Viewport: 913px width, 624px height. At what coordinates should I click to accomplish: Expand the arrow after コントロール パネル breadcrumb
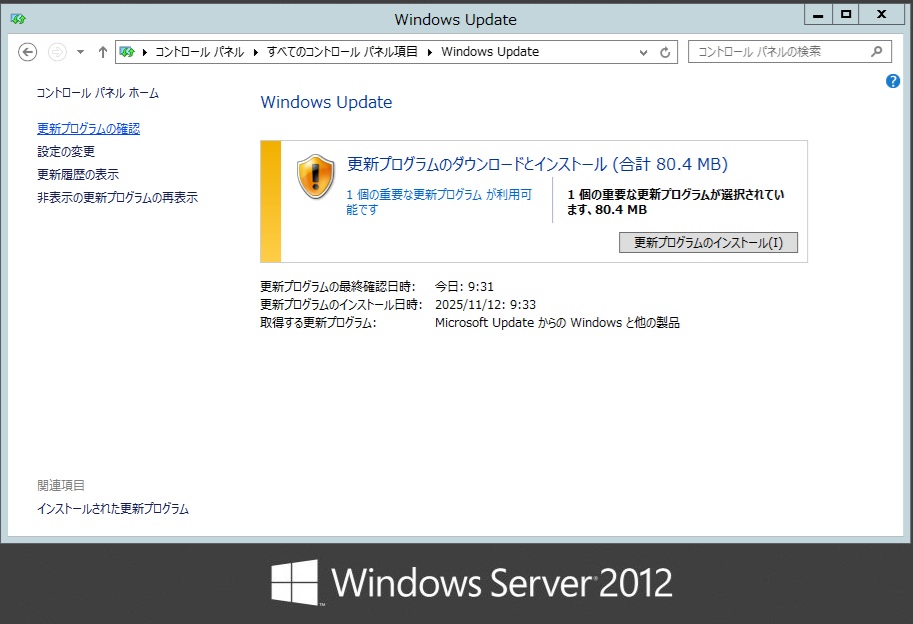pos(255,52)
